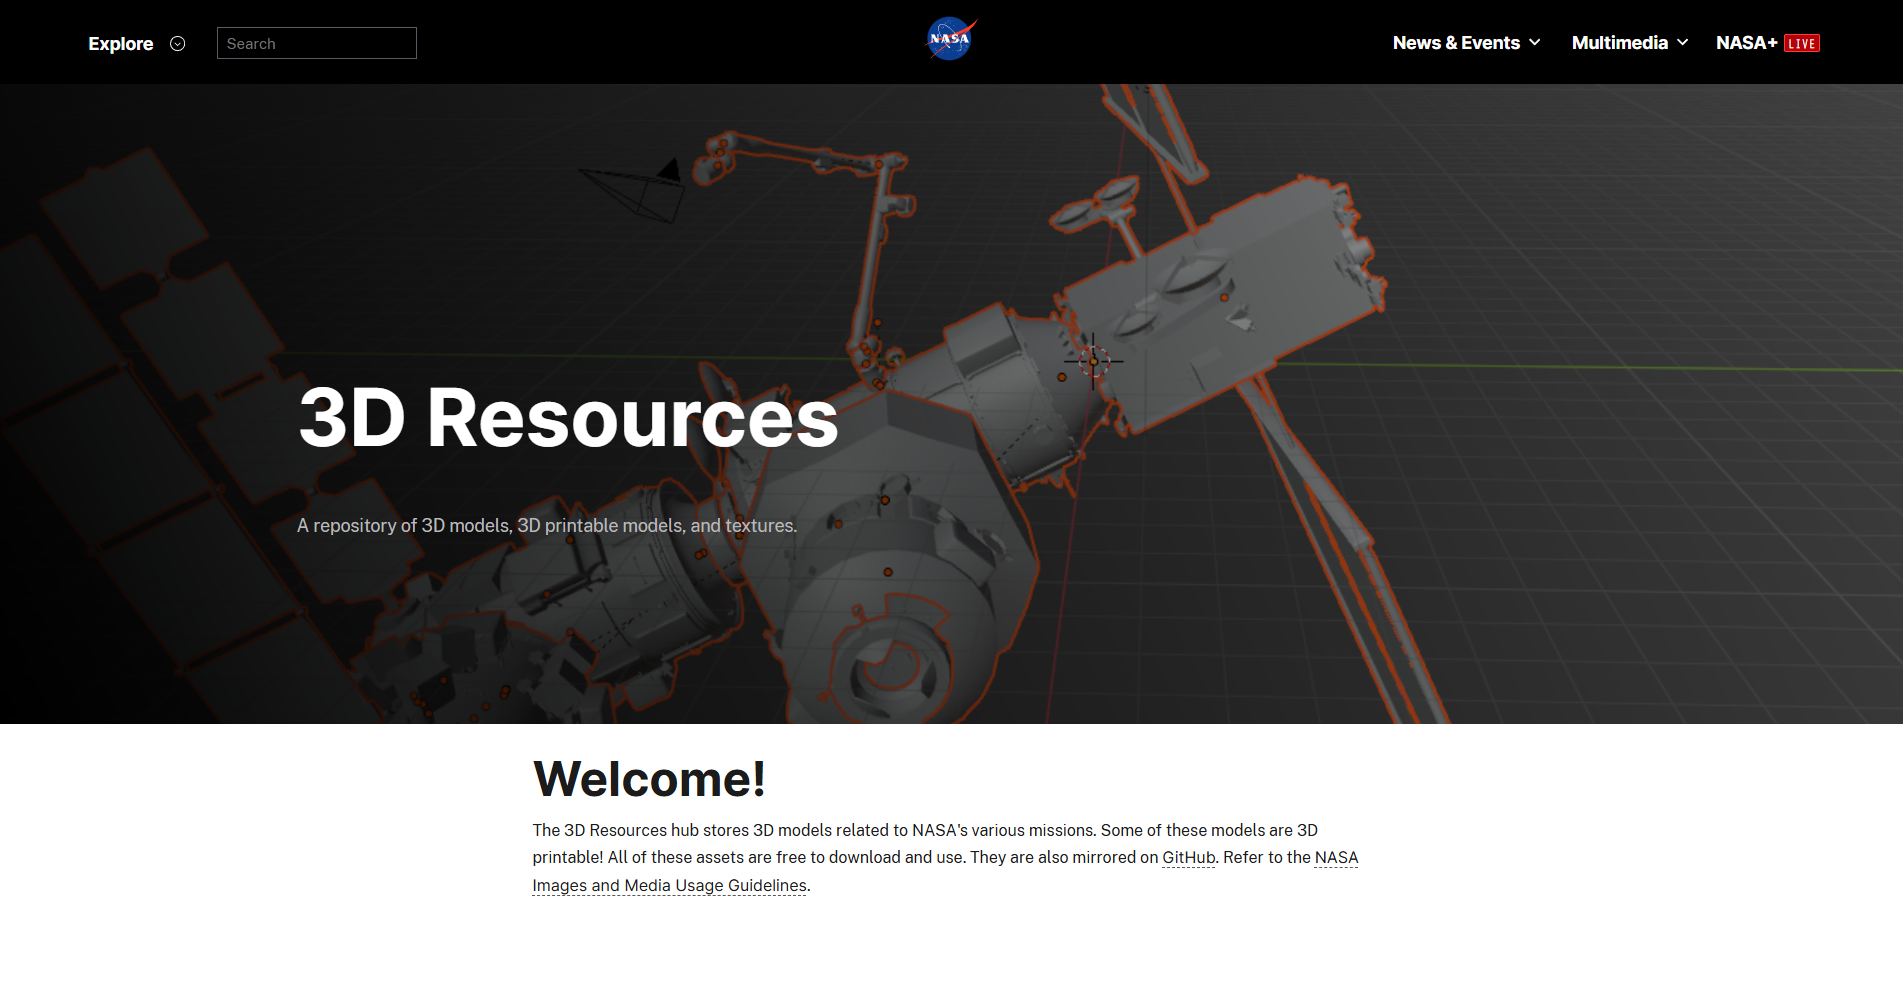This screenshot has height=990, width=1903.
Task: Open the GitHub mirror link
Action: pos(1187,857)
